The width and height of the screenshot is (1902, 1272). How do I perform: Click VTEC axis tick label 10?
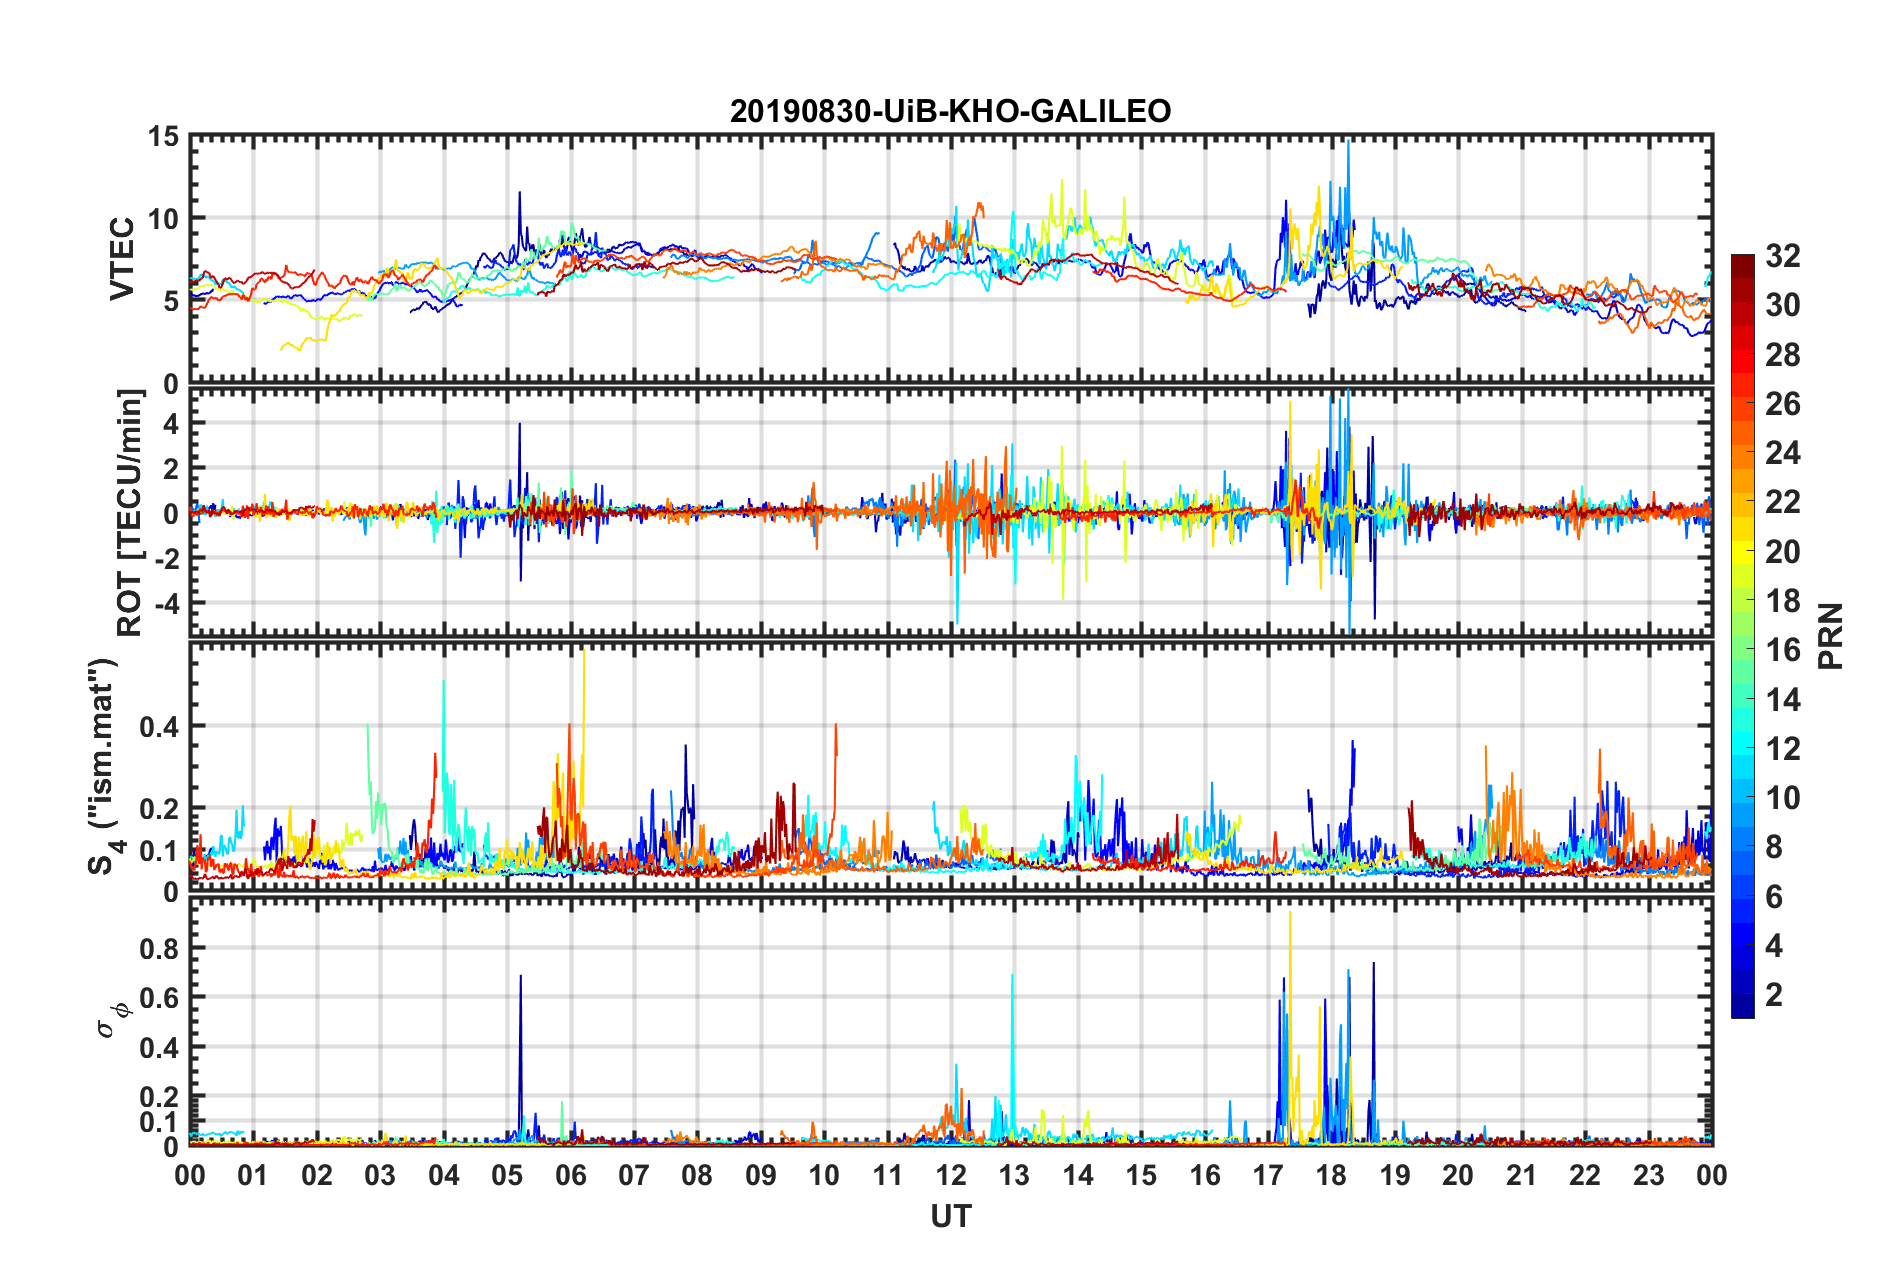(162, 219)
